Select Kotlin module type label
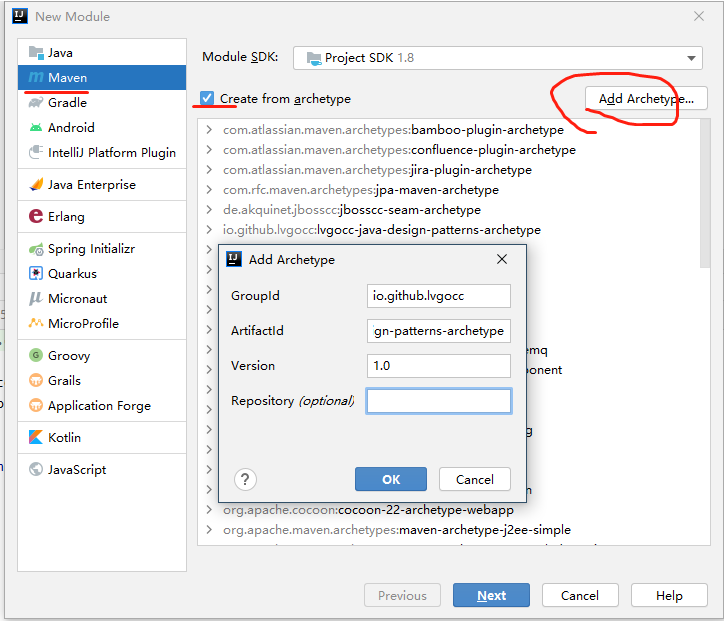The width and height of the screenshot is (724, 621). click(x=65, y=437)
